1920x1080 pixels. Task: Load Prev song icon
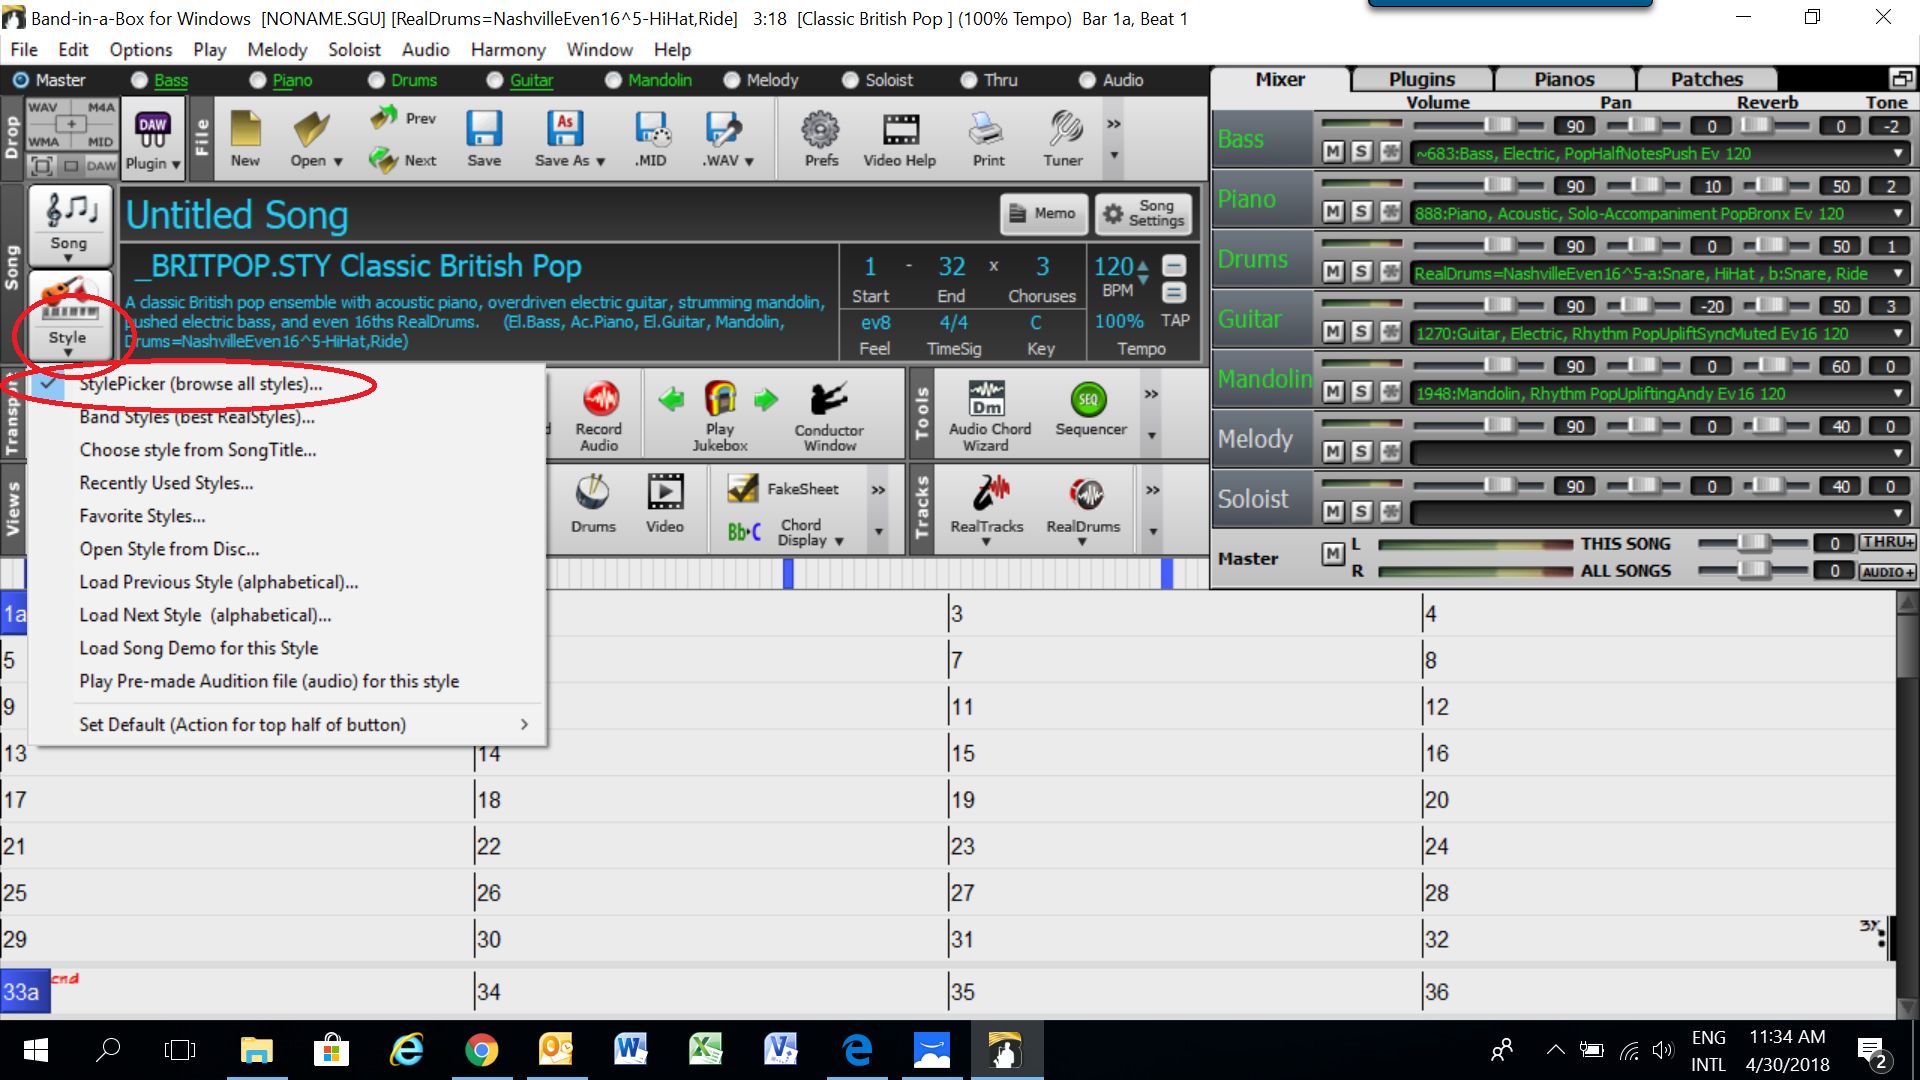(403, 118)
